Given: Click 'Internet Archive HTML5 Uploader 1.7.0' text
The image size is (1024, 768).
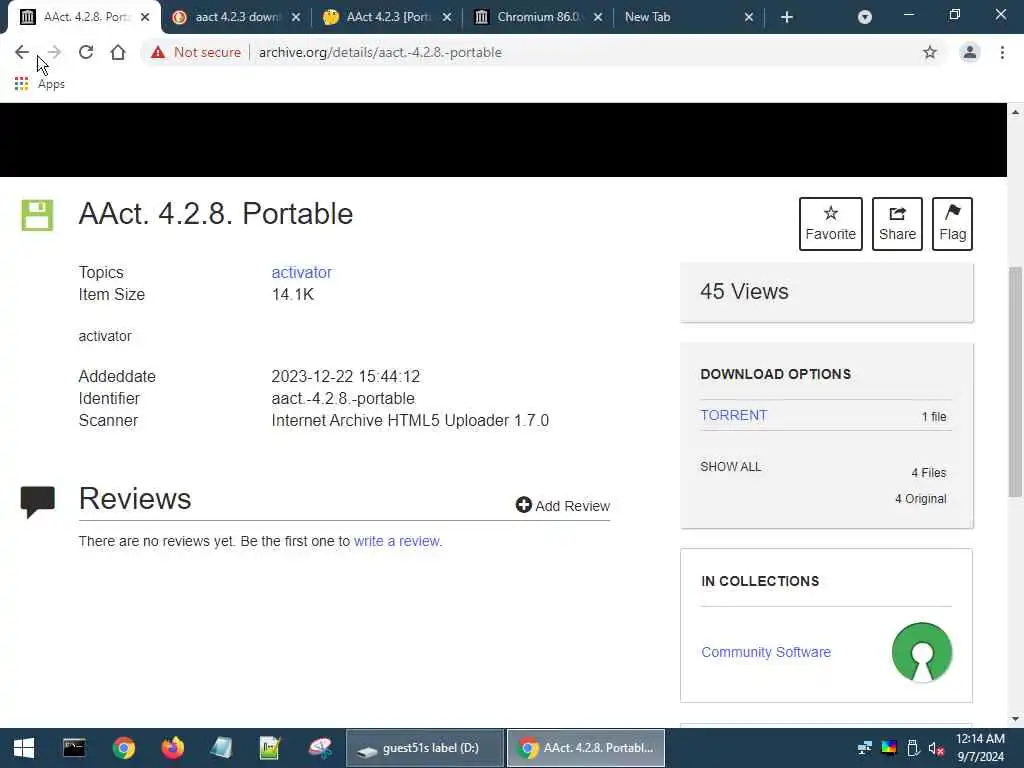Looking at the screenshot, I should point(410,421).
